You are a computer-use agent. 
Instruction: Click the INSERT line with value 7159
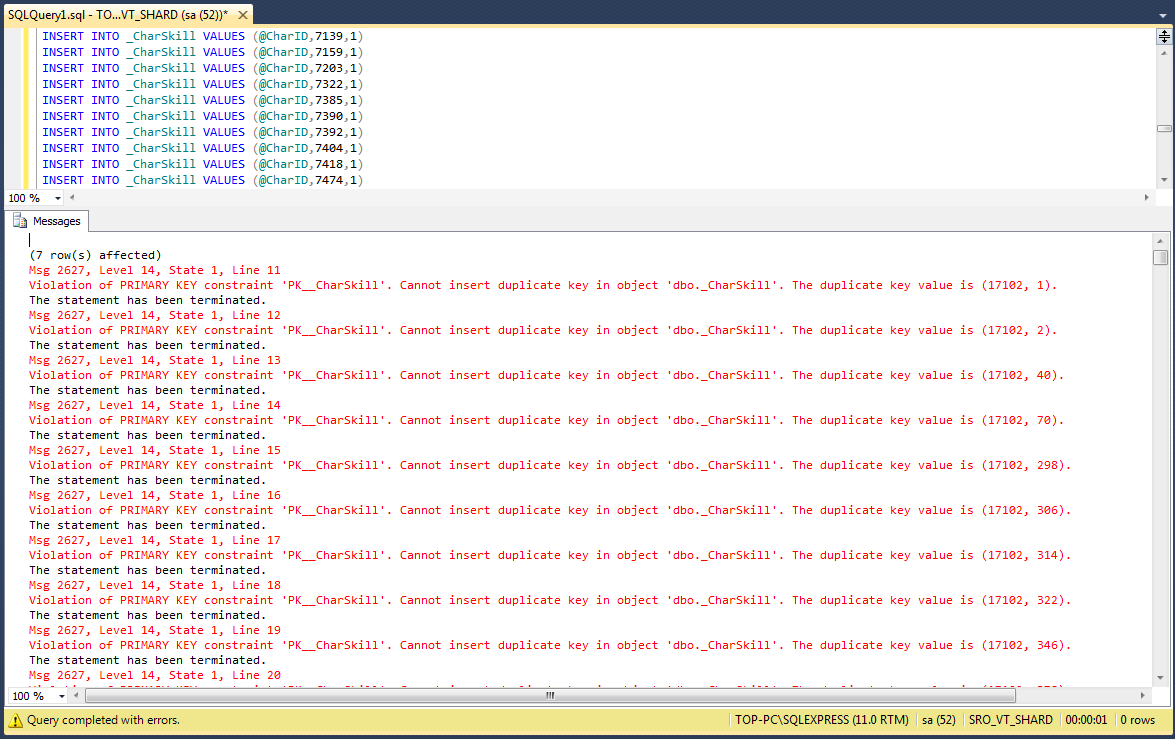(x=202, y=52)
